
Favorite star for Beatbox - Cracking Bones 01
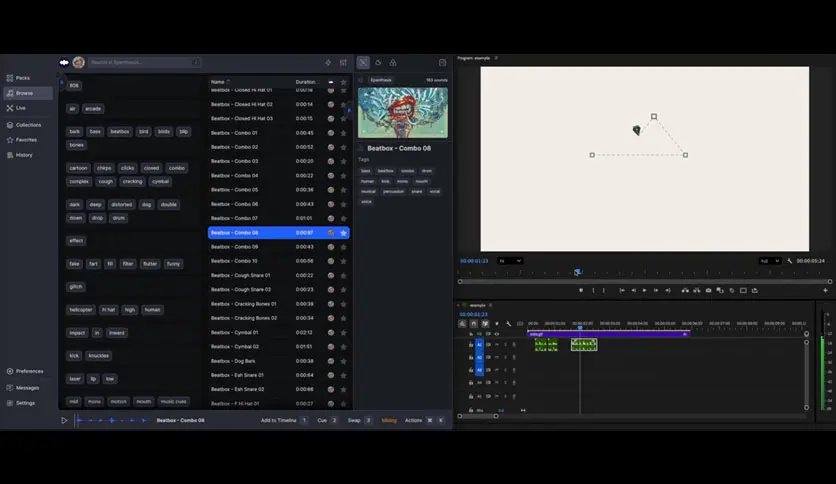pyautogui.click(x=343, y=304)
